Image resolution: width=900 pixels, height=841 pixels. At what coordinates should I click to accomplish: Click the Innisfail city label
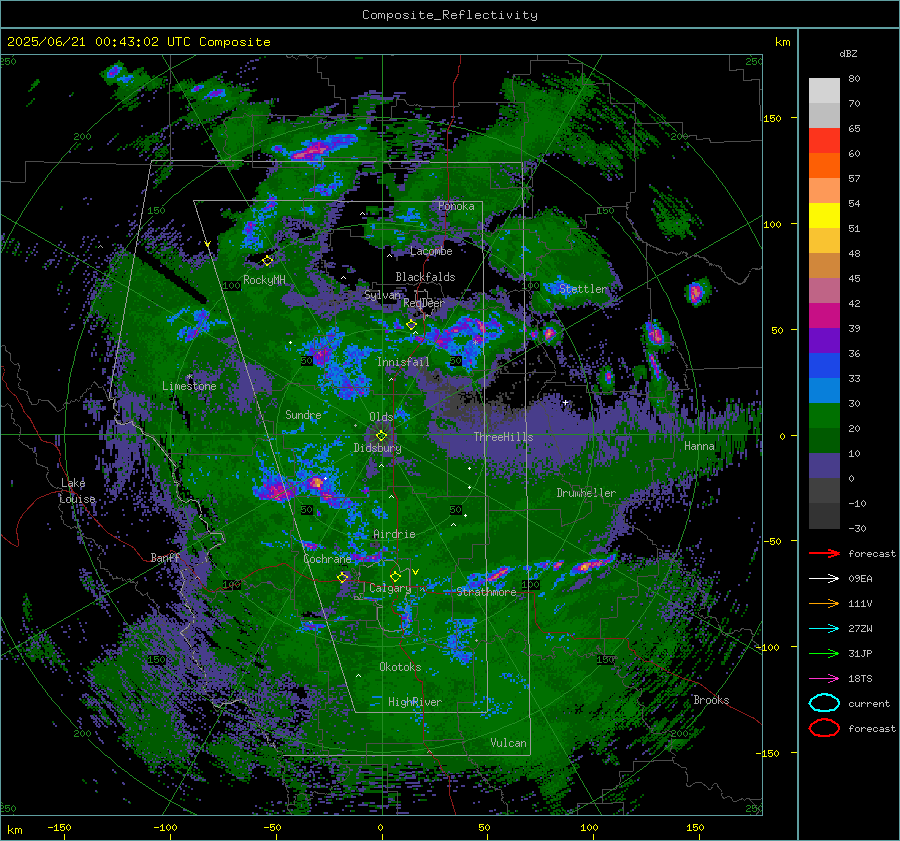click(403, 362)
